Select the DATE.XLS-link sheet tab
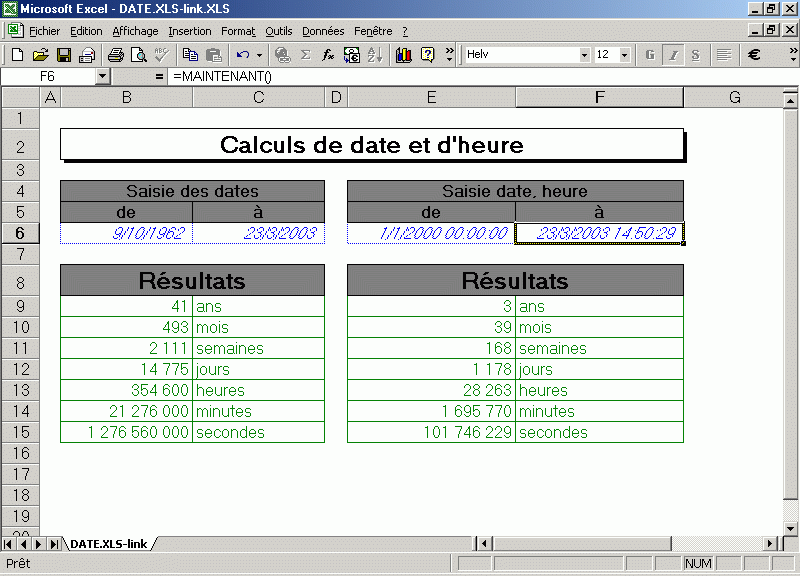The image size is (800, 576). point(108,543)
